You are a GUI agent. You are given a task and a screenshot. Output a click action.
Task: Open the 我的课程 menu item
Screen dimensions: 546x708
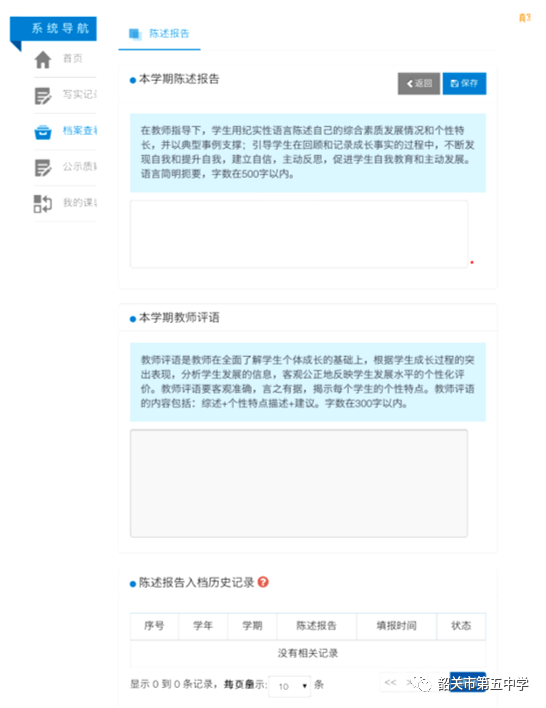click(x=79, y=203)
